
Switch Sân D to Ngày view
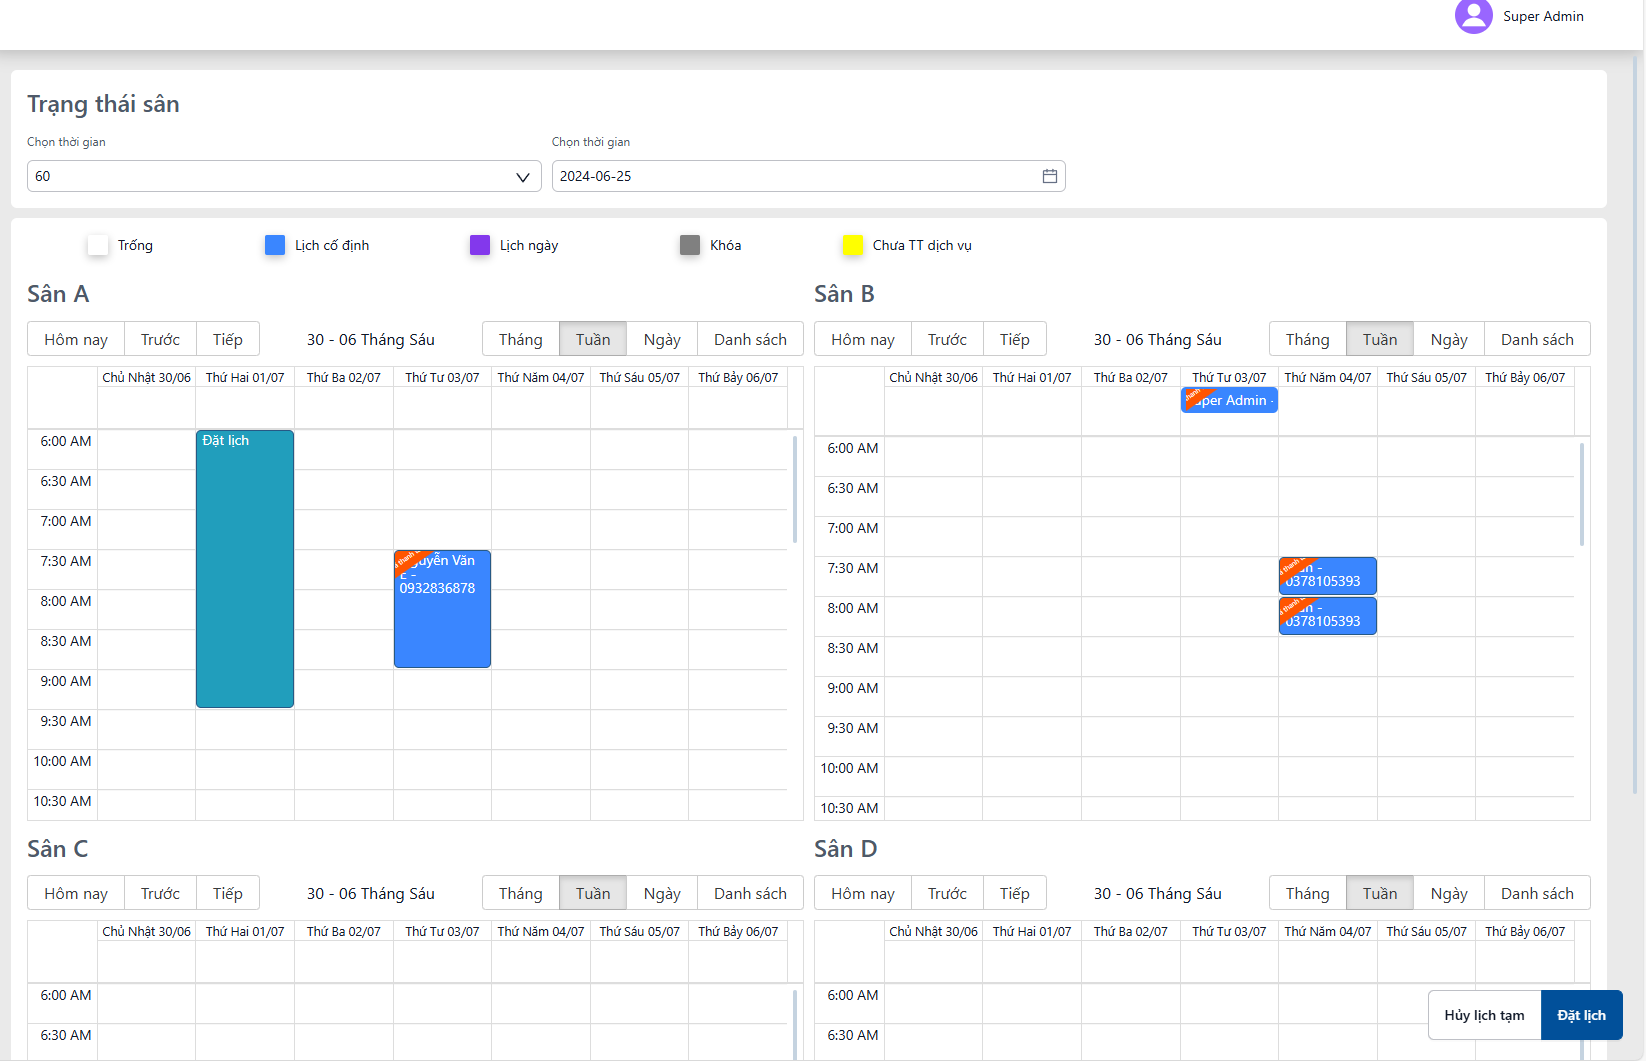[x=1449, y=893]
